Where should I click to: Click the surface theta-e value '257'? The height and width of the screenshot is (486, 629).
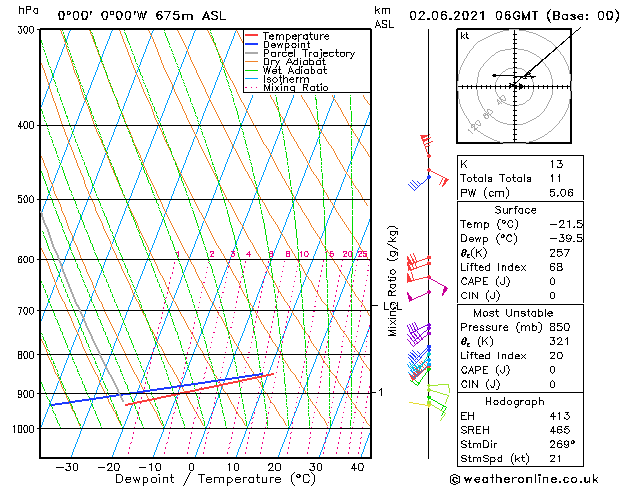pyautogui.click(x=560, y=253)
